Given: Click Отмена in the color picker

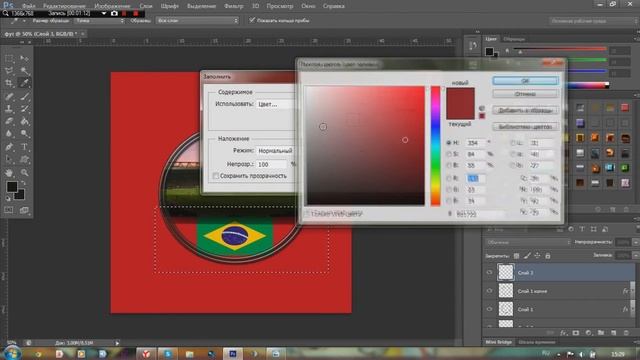Looking at the screenshot, I should pos(525,94).
